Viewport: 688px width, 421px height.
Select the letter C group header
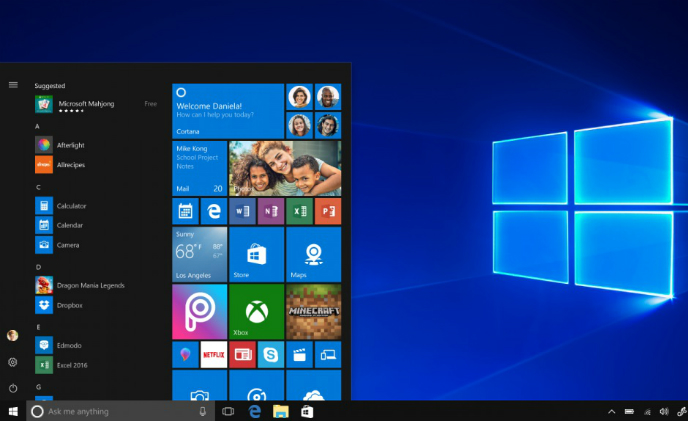pyautogui.click(x=38, y=187)
